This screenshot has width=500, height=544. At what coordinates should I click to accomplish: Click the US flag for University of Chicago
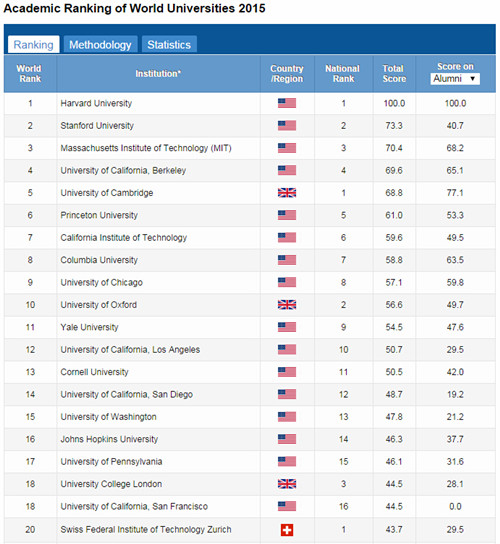[287, 282]
